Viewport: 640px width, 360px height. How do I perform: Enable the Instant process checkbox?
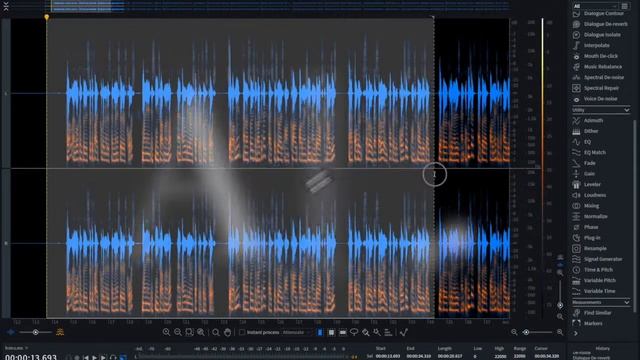click(242, 332)
